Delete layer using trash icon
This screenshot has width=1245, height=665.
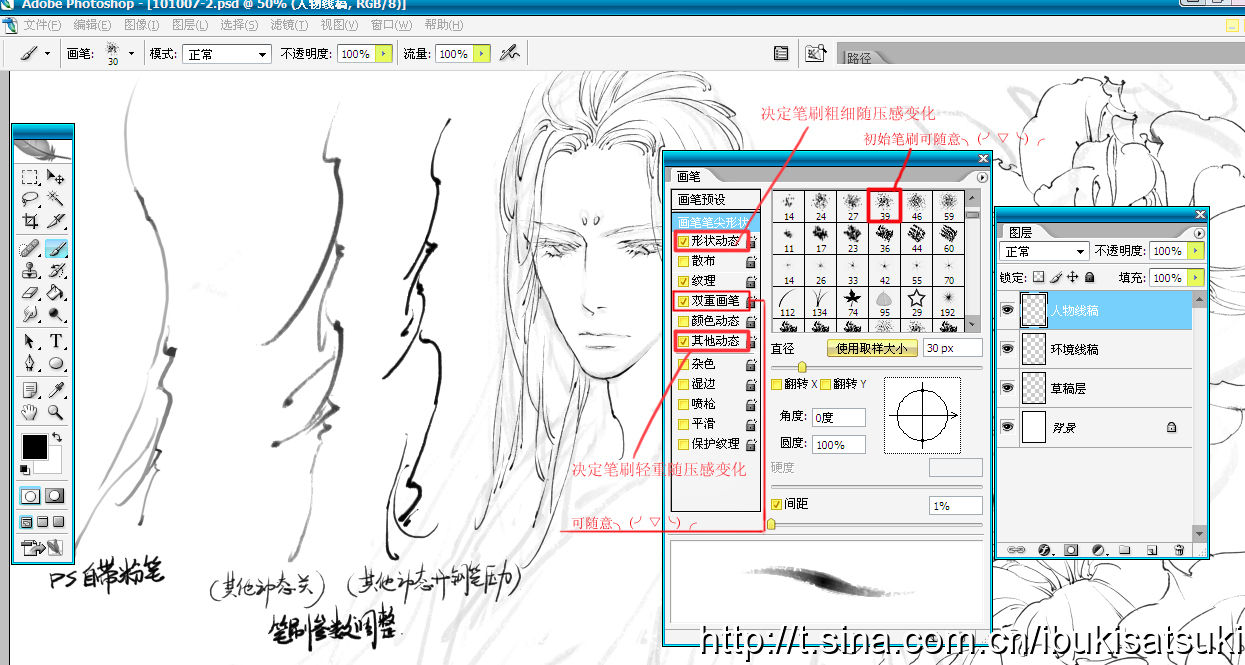tap(1179, 549)
